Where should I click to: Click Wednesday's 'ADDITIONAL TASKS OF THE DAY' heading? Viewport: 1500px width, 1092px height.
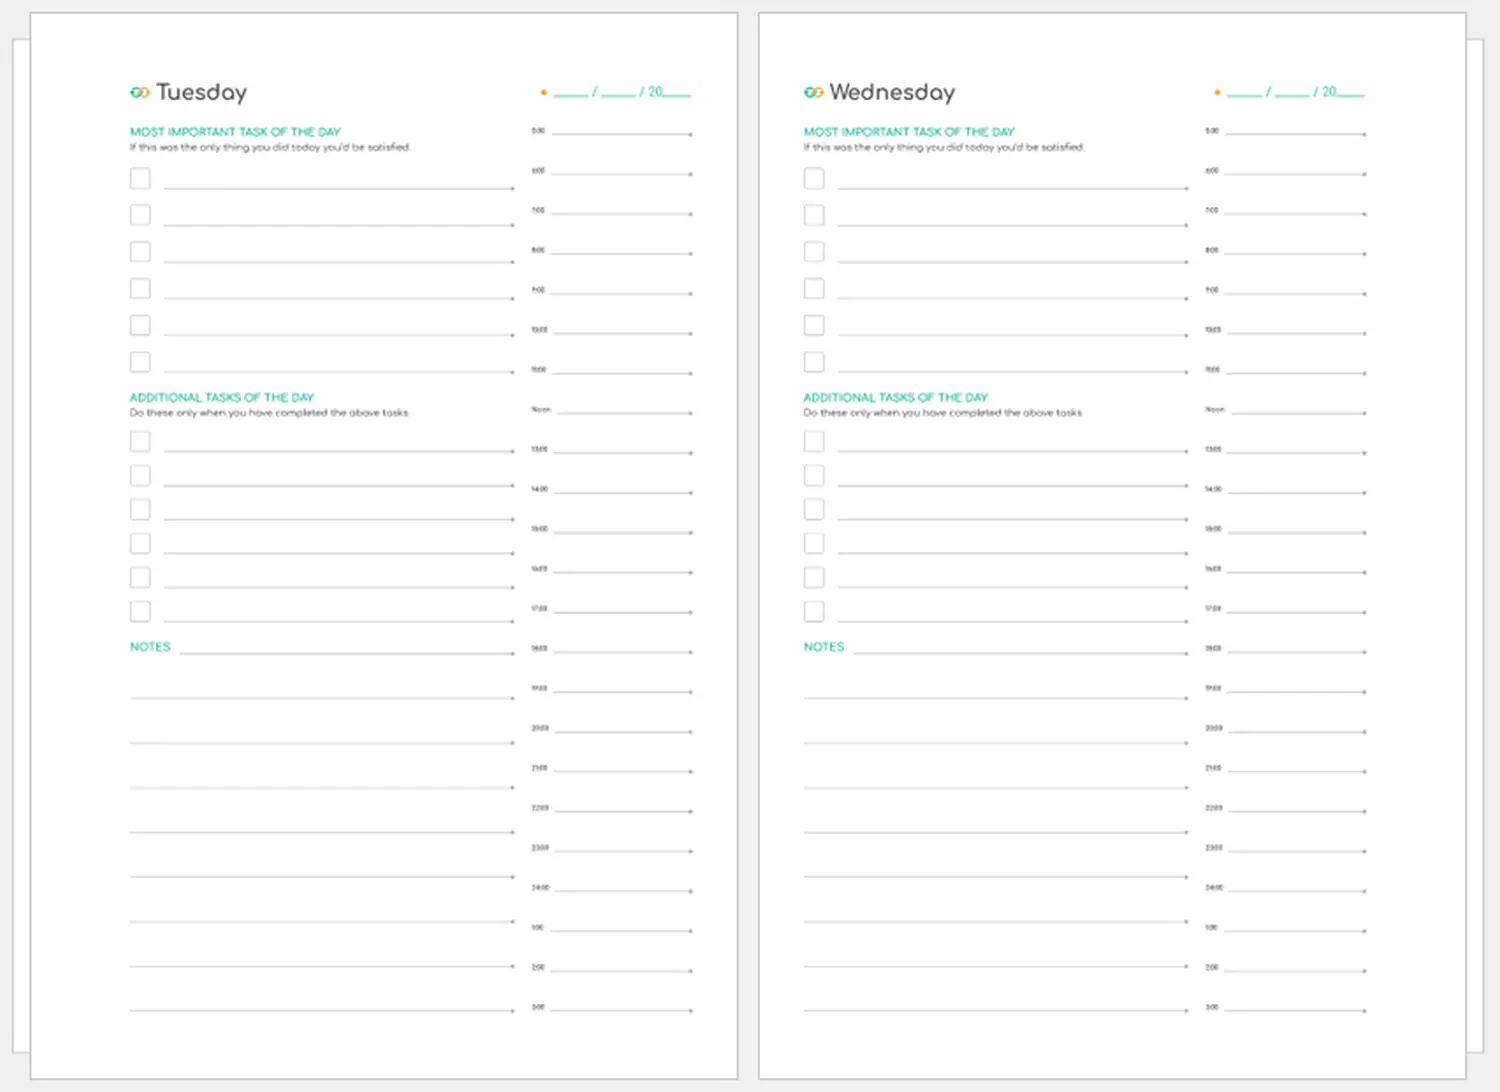896,397
